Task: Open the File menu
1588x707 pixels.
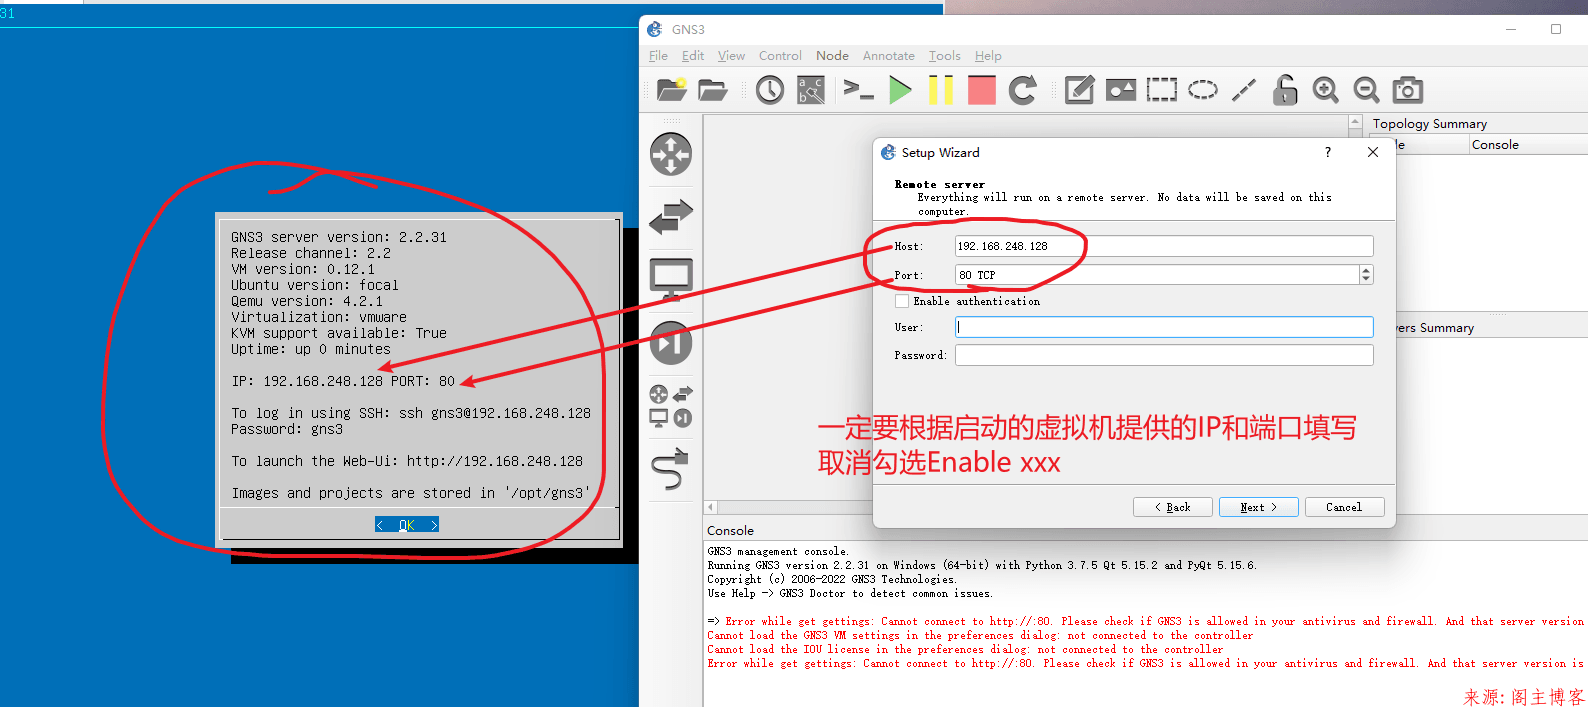Action: tap(658, 56)
